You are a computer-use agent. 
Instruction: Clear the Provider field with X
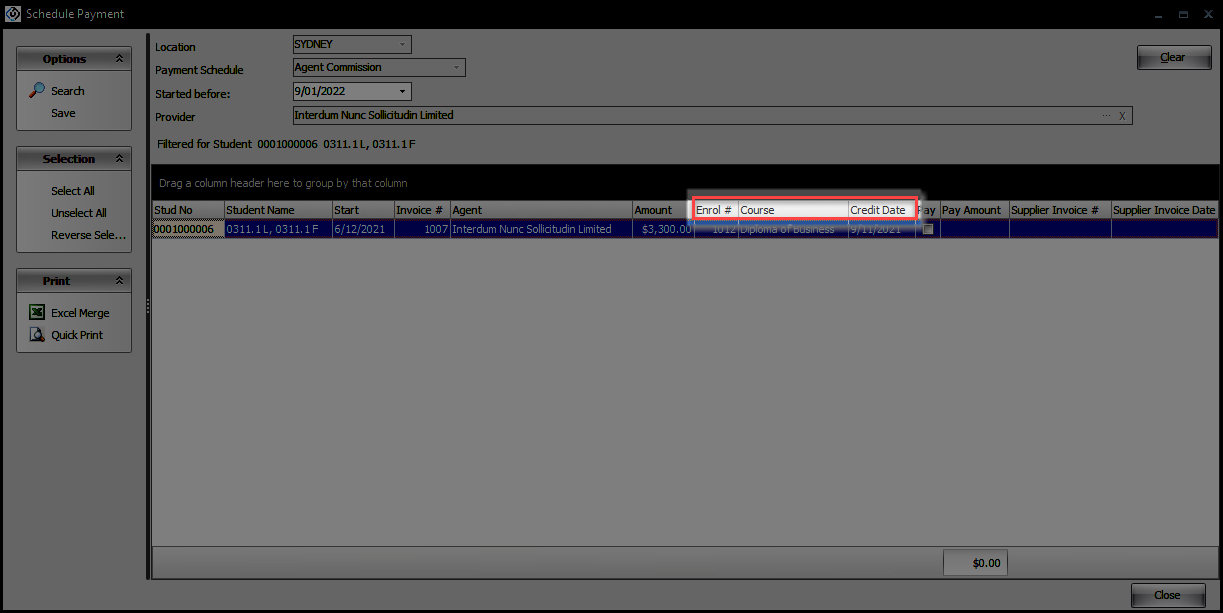(x=1122, y=116)
